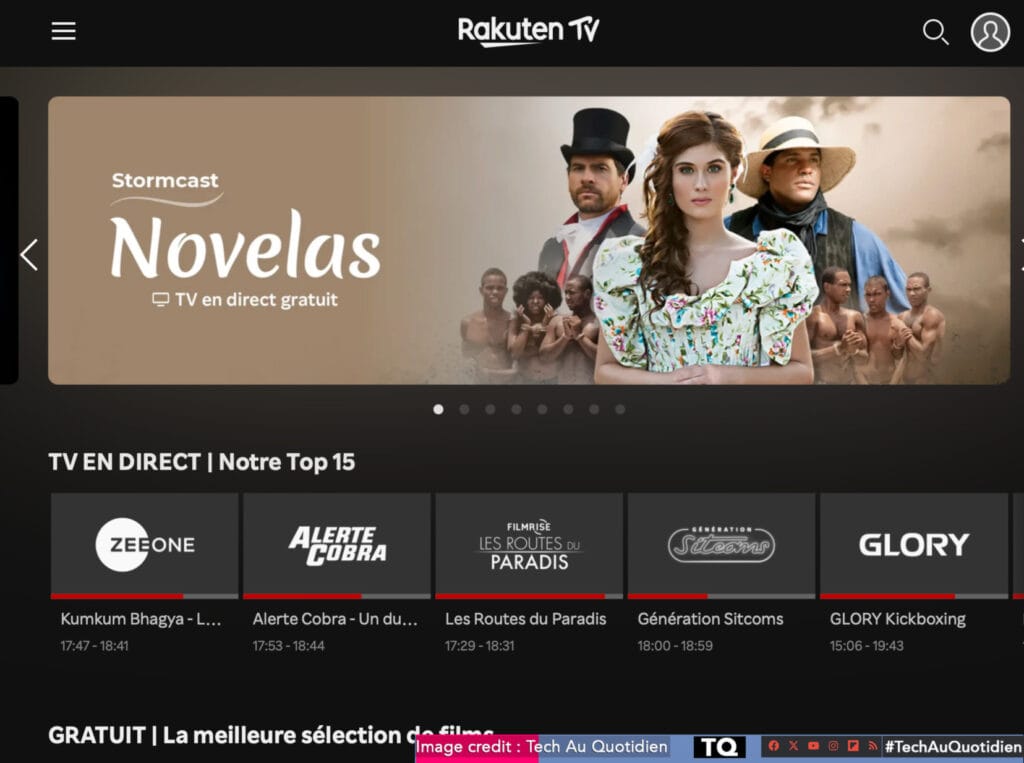Viewport: 1024px width, 763px height.
Task: Select the fifth carousel dot
Action: tap(542, 409)
